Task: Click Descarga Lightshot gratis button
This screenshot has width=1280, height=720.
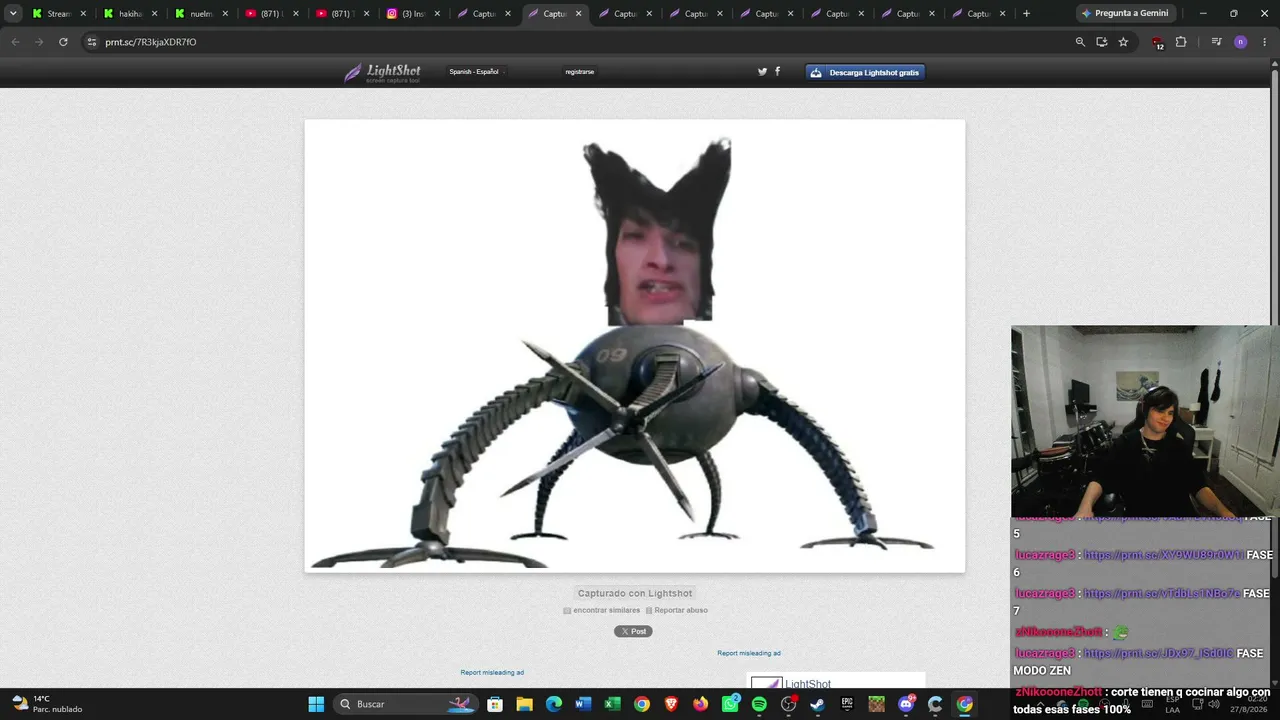Action: pos(865,72)
